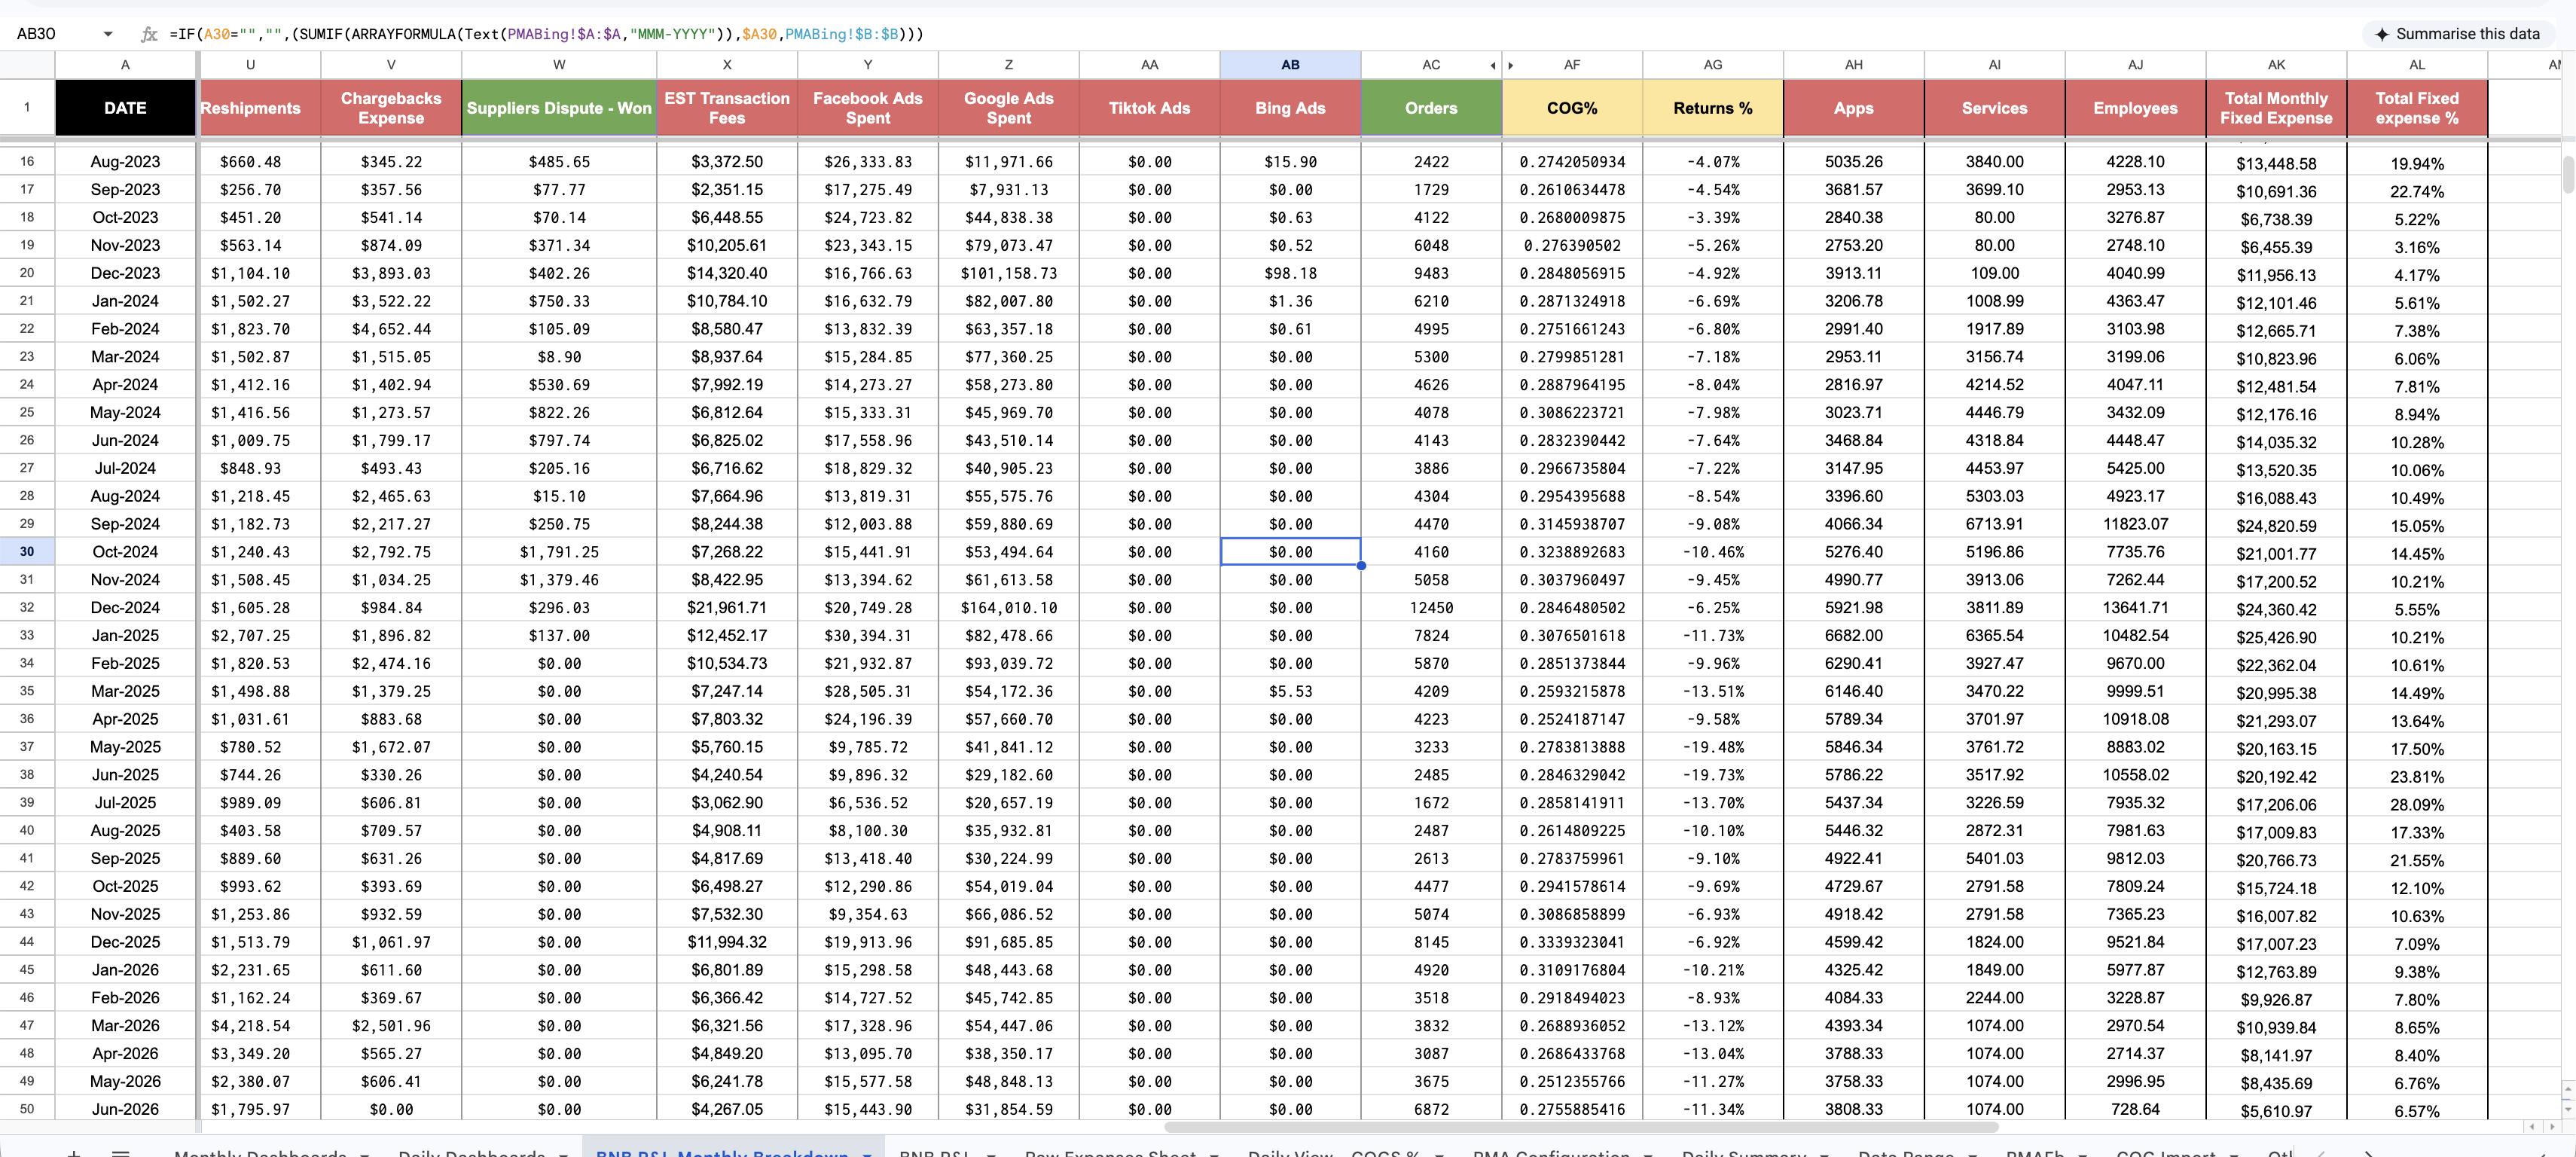The width and height of the screenshot is (2576, 1157).
Task: Click the Apps header cell
Action: point(1854,108)
